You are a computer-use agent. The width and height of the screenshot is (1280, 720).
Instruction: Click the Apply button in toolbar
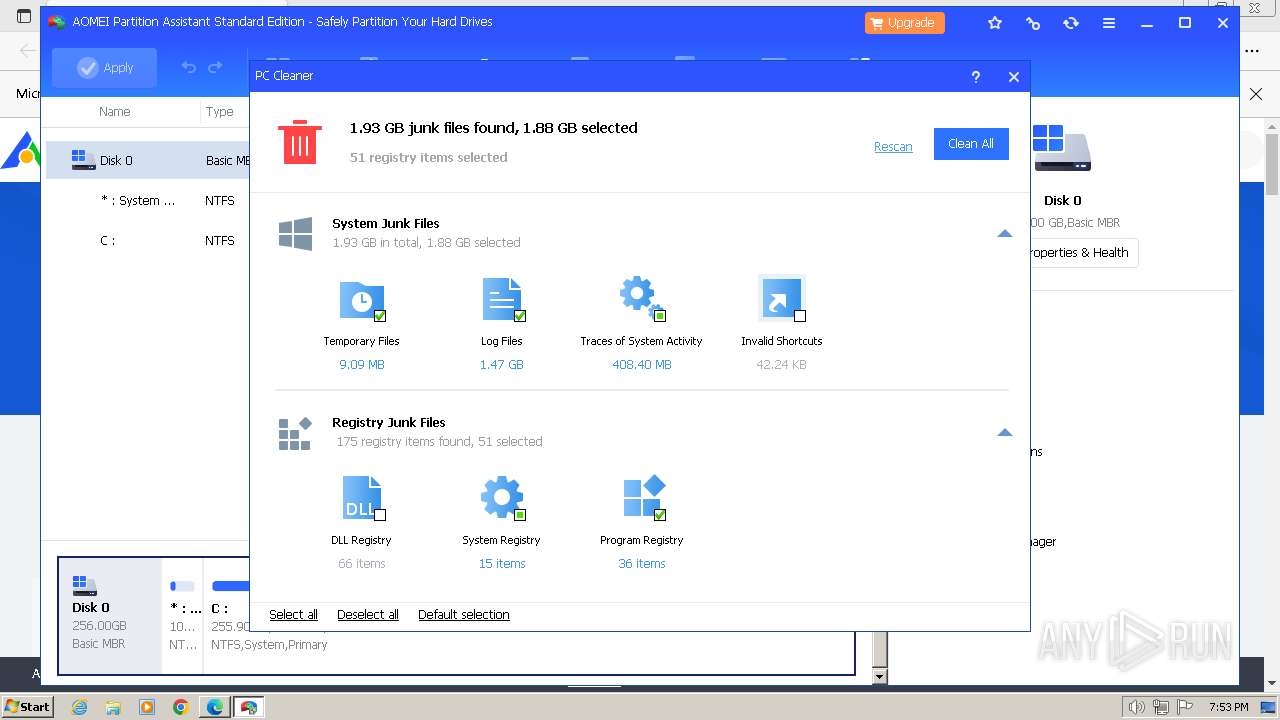tap(105, 68)
